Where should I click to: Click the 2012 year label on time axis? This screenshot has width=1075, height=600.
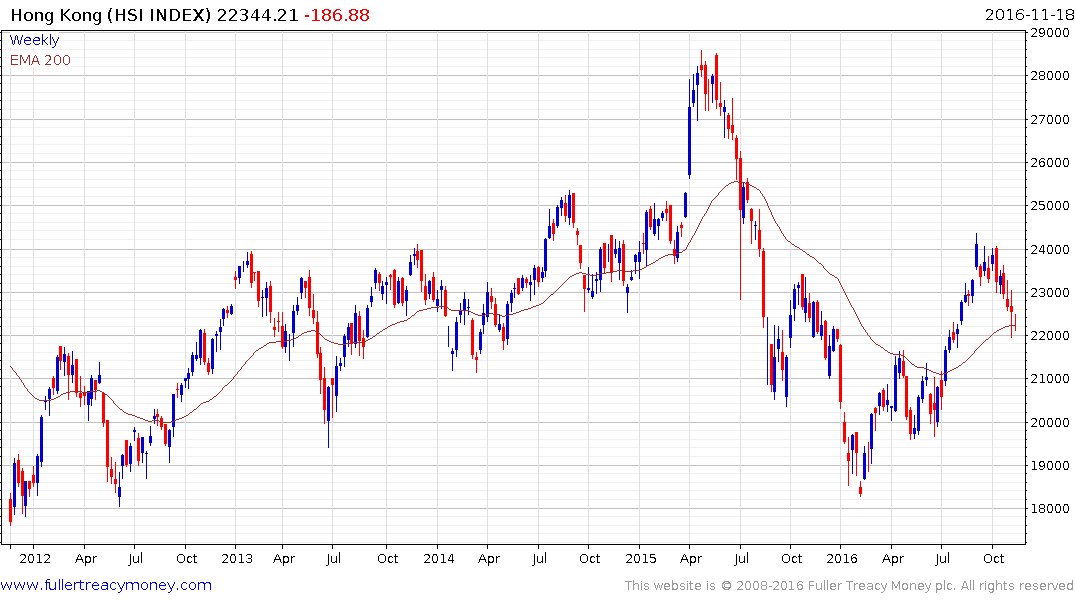coord(35,558)
